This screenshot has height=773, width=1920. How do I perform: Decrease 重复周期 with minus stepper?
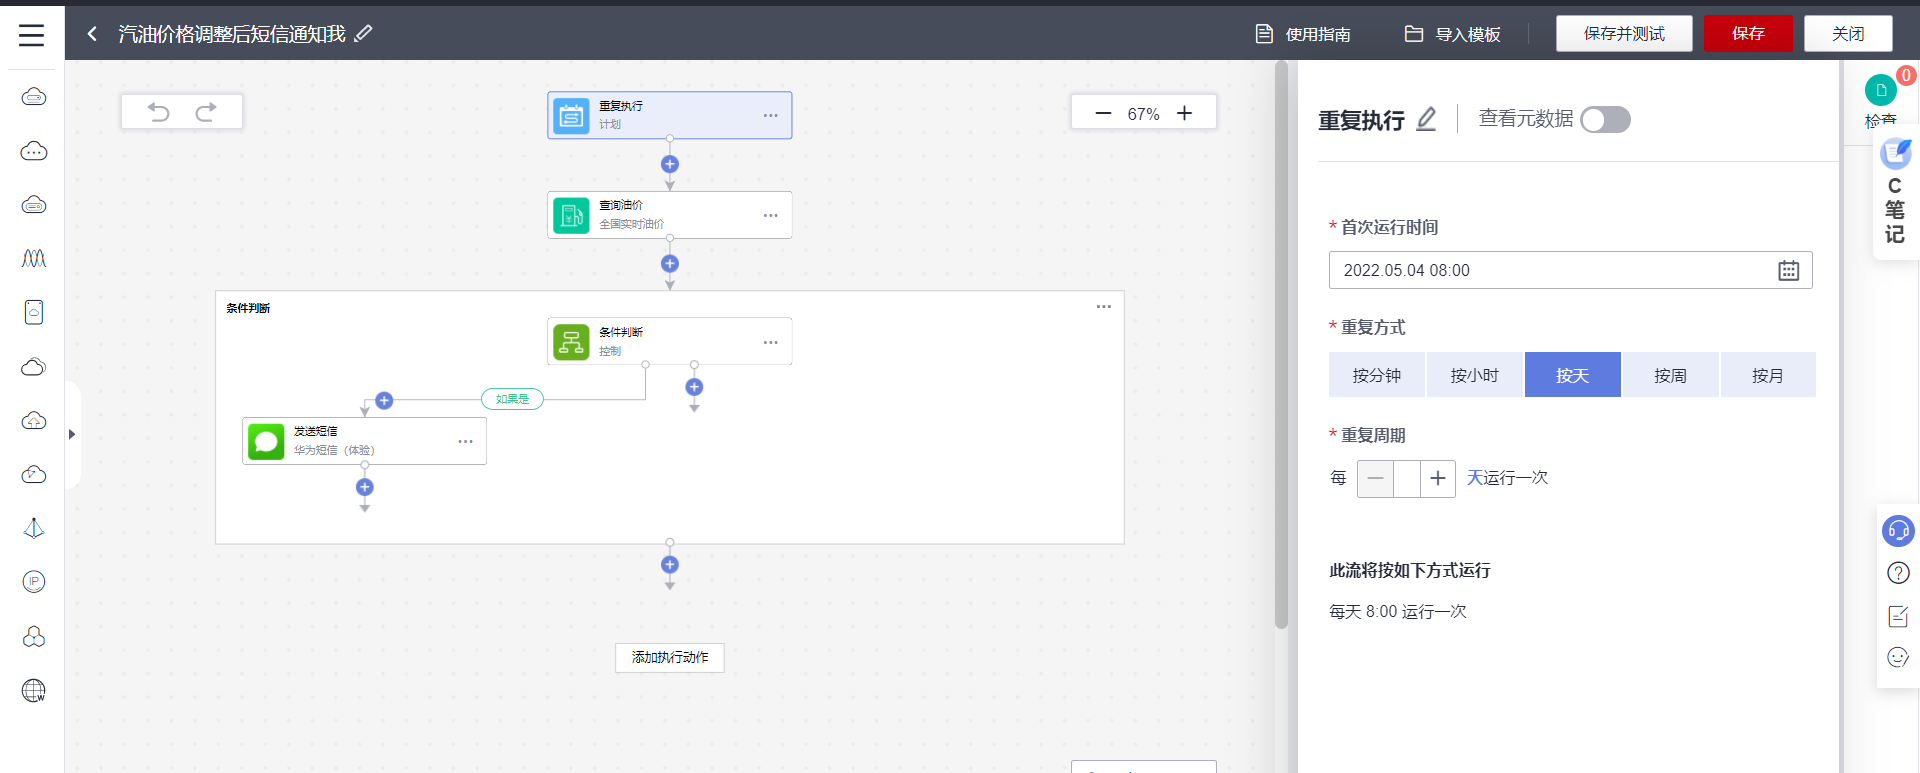point(1375,478)
